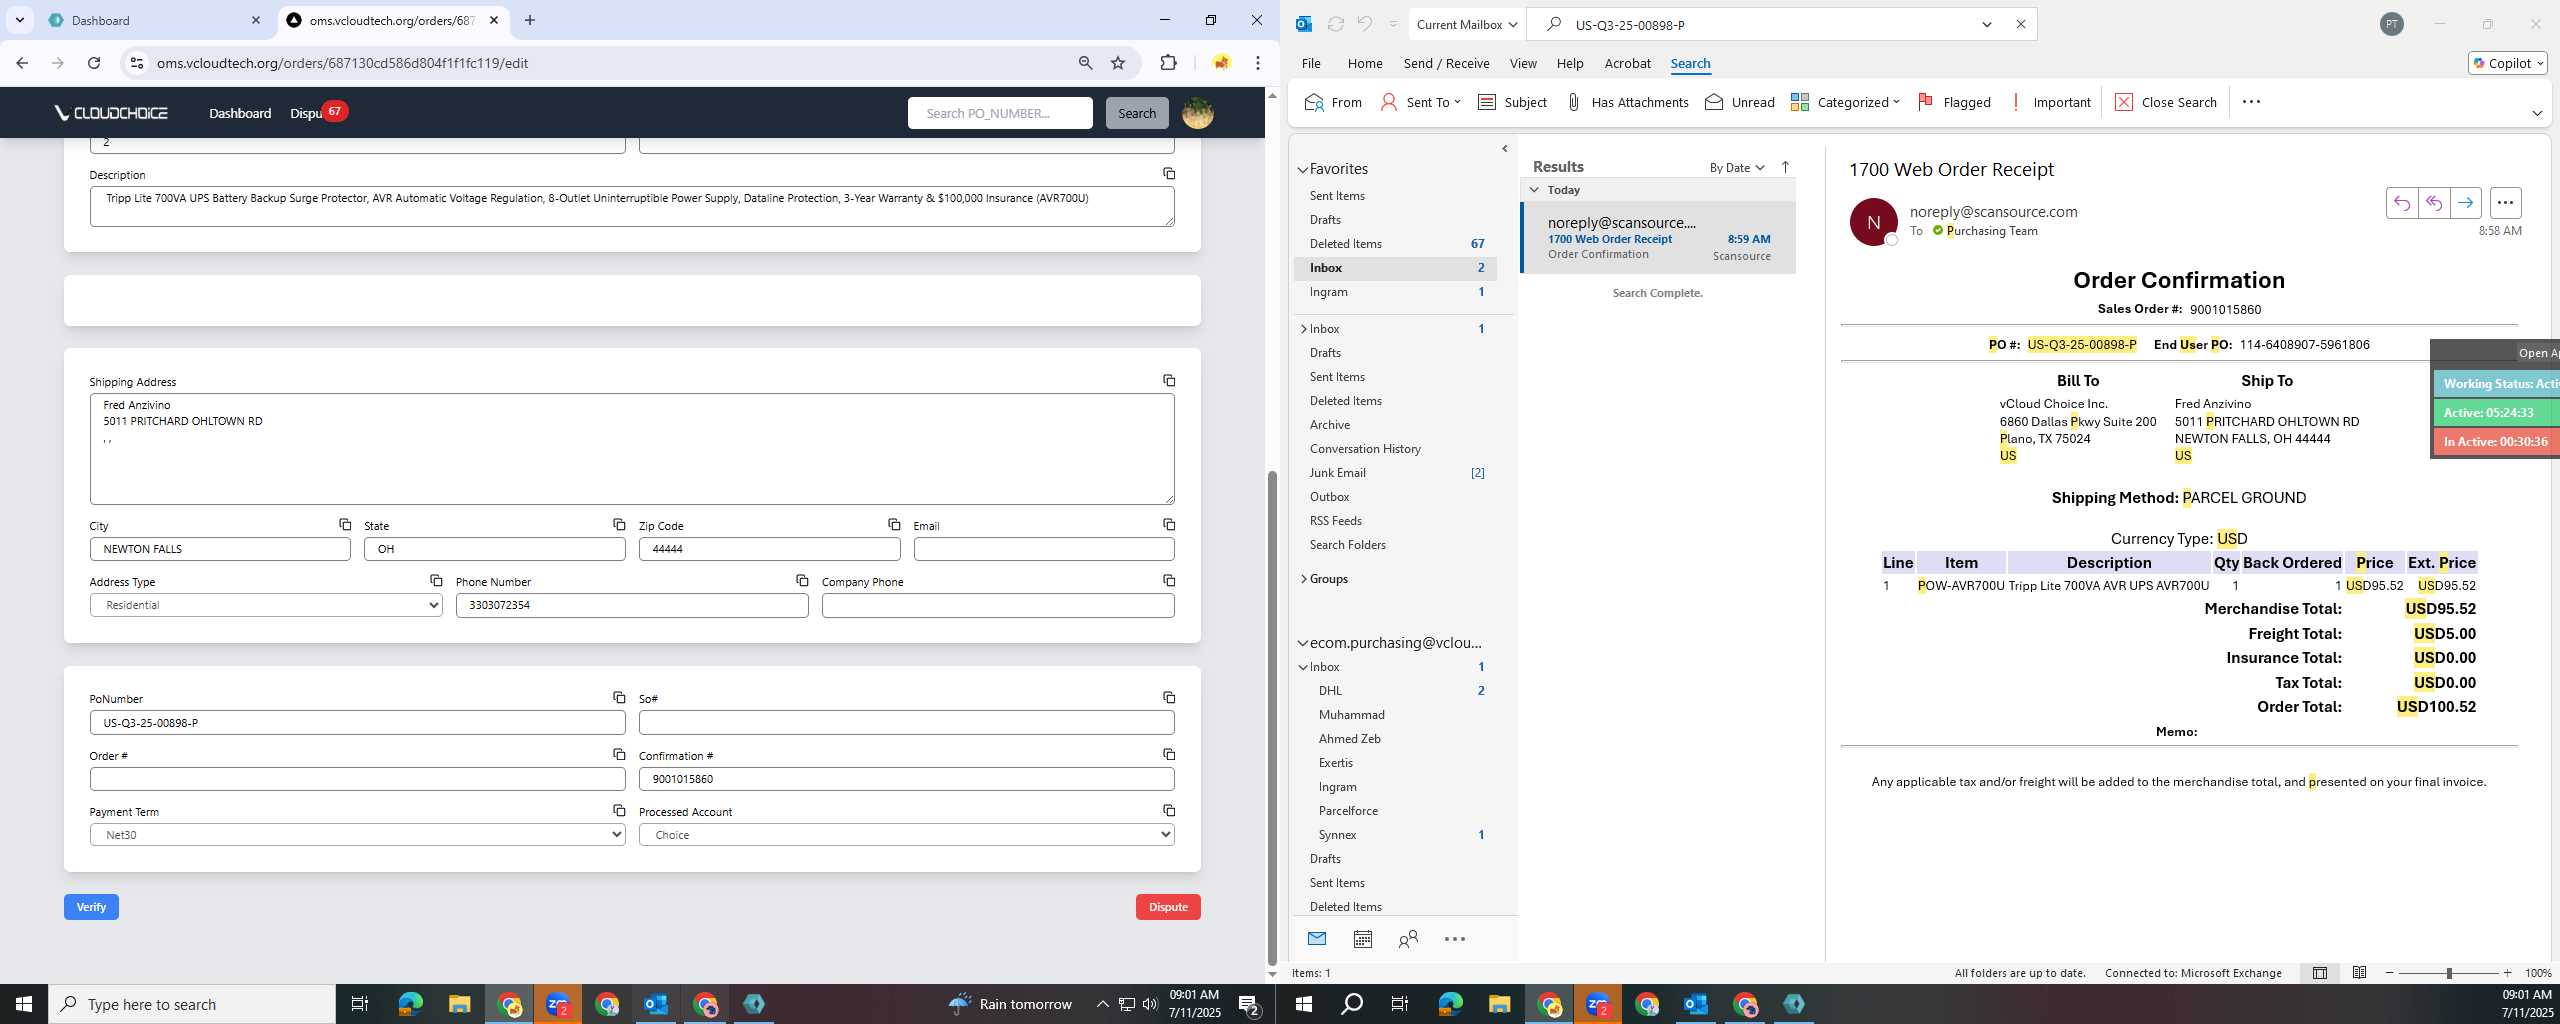2560x1024 pixels.
Task: Click Reply arrow in Outlook email
Action: [2402, 203]
